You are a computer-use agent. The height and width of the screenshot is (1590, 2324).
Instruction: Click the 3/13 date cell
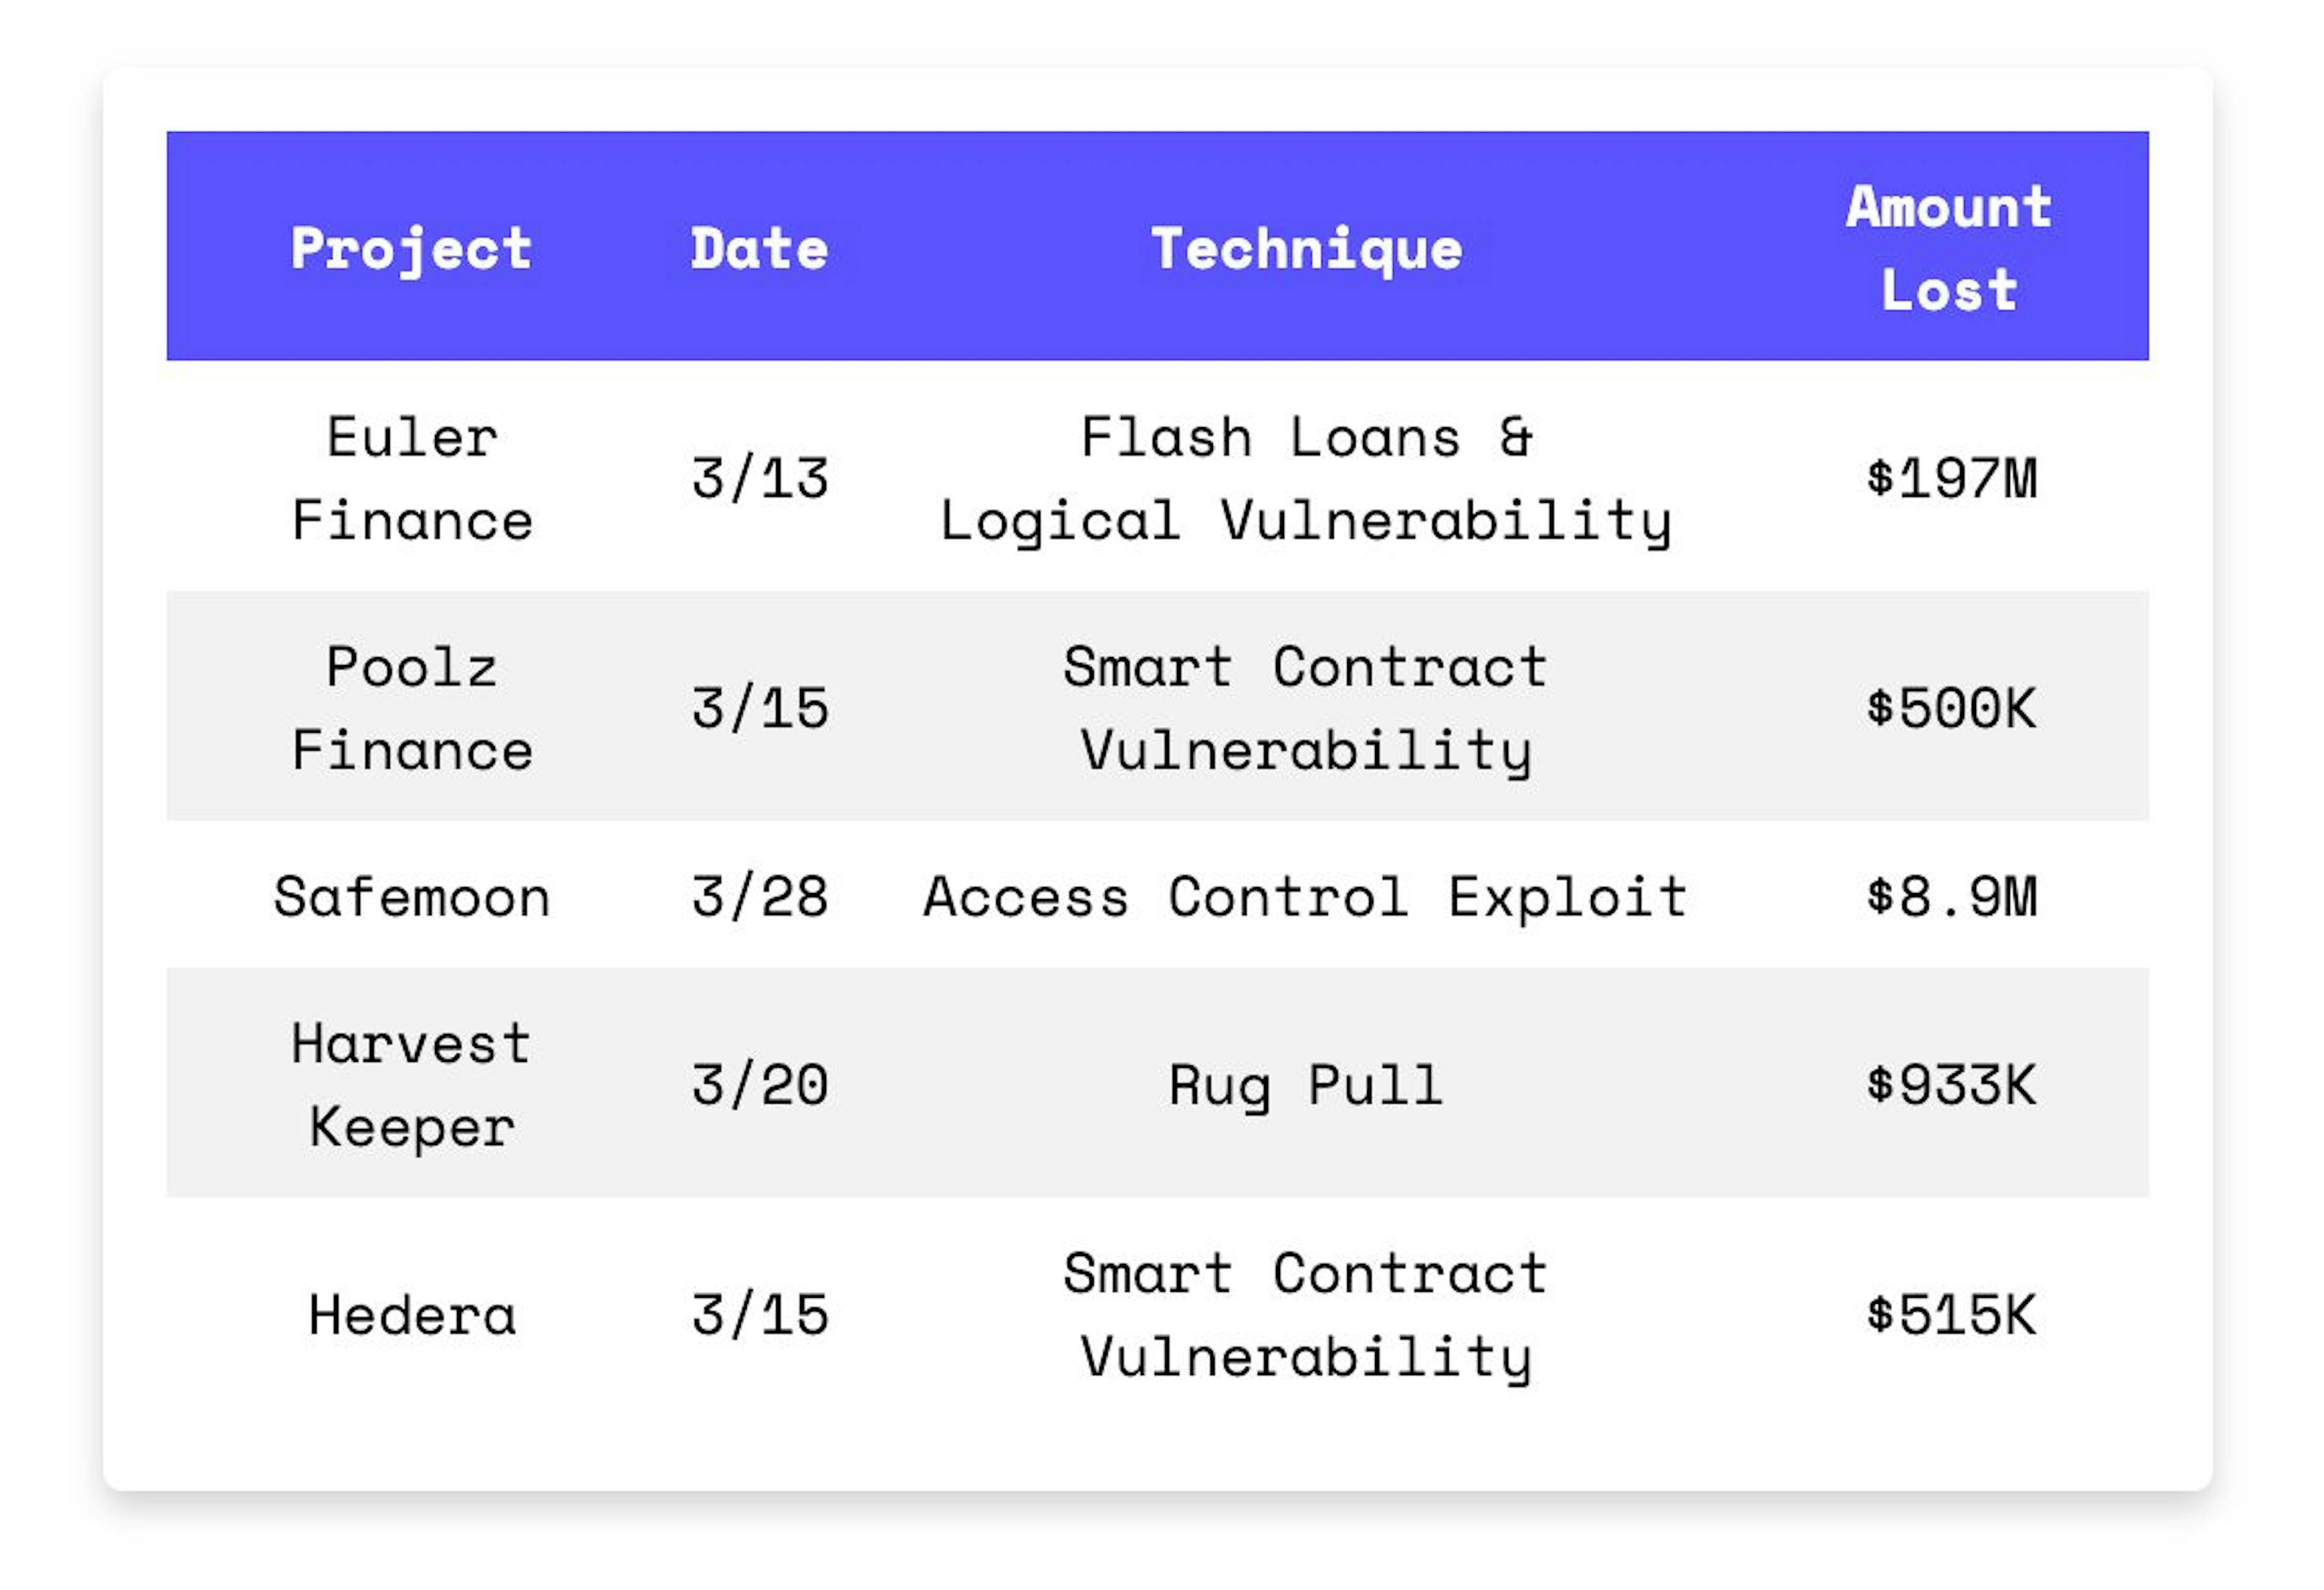(759, 478)
